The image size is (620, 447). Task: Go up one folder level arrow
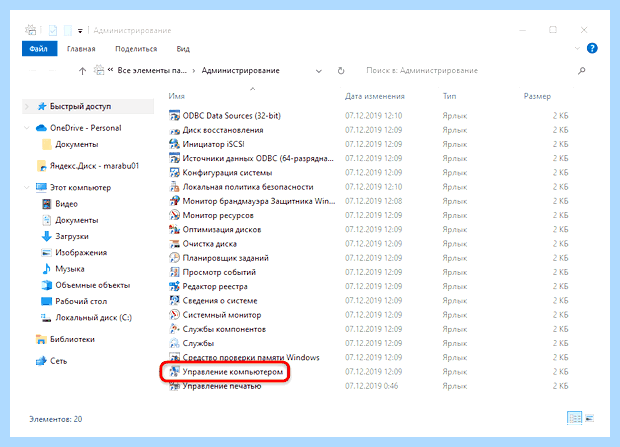(x=82, y=71)
